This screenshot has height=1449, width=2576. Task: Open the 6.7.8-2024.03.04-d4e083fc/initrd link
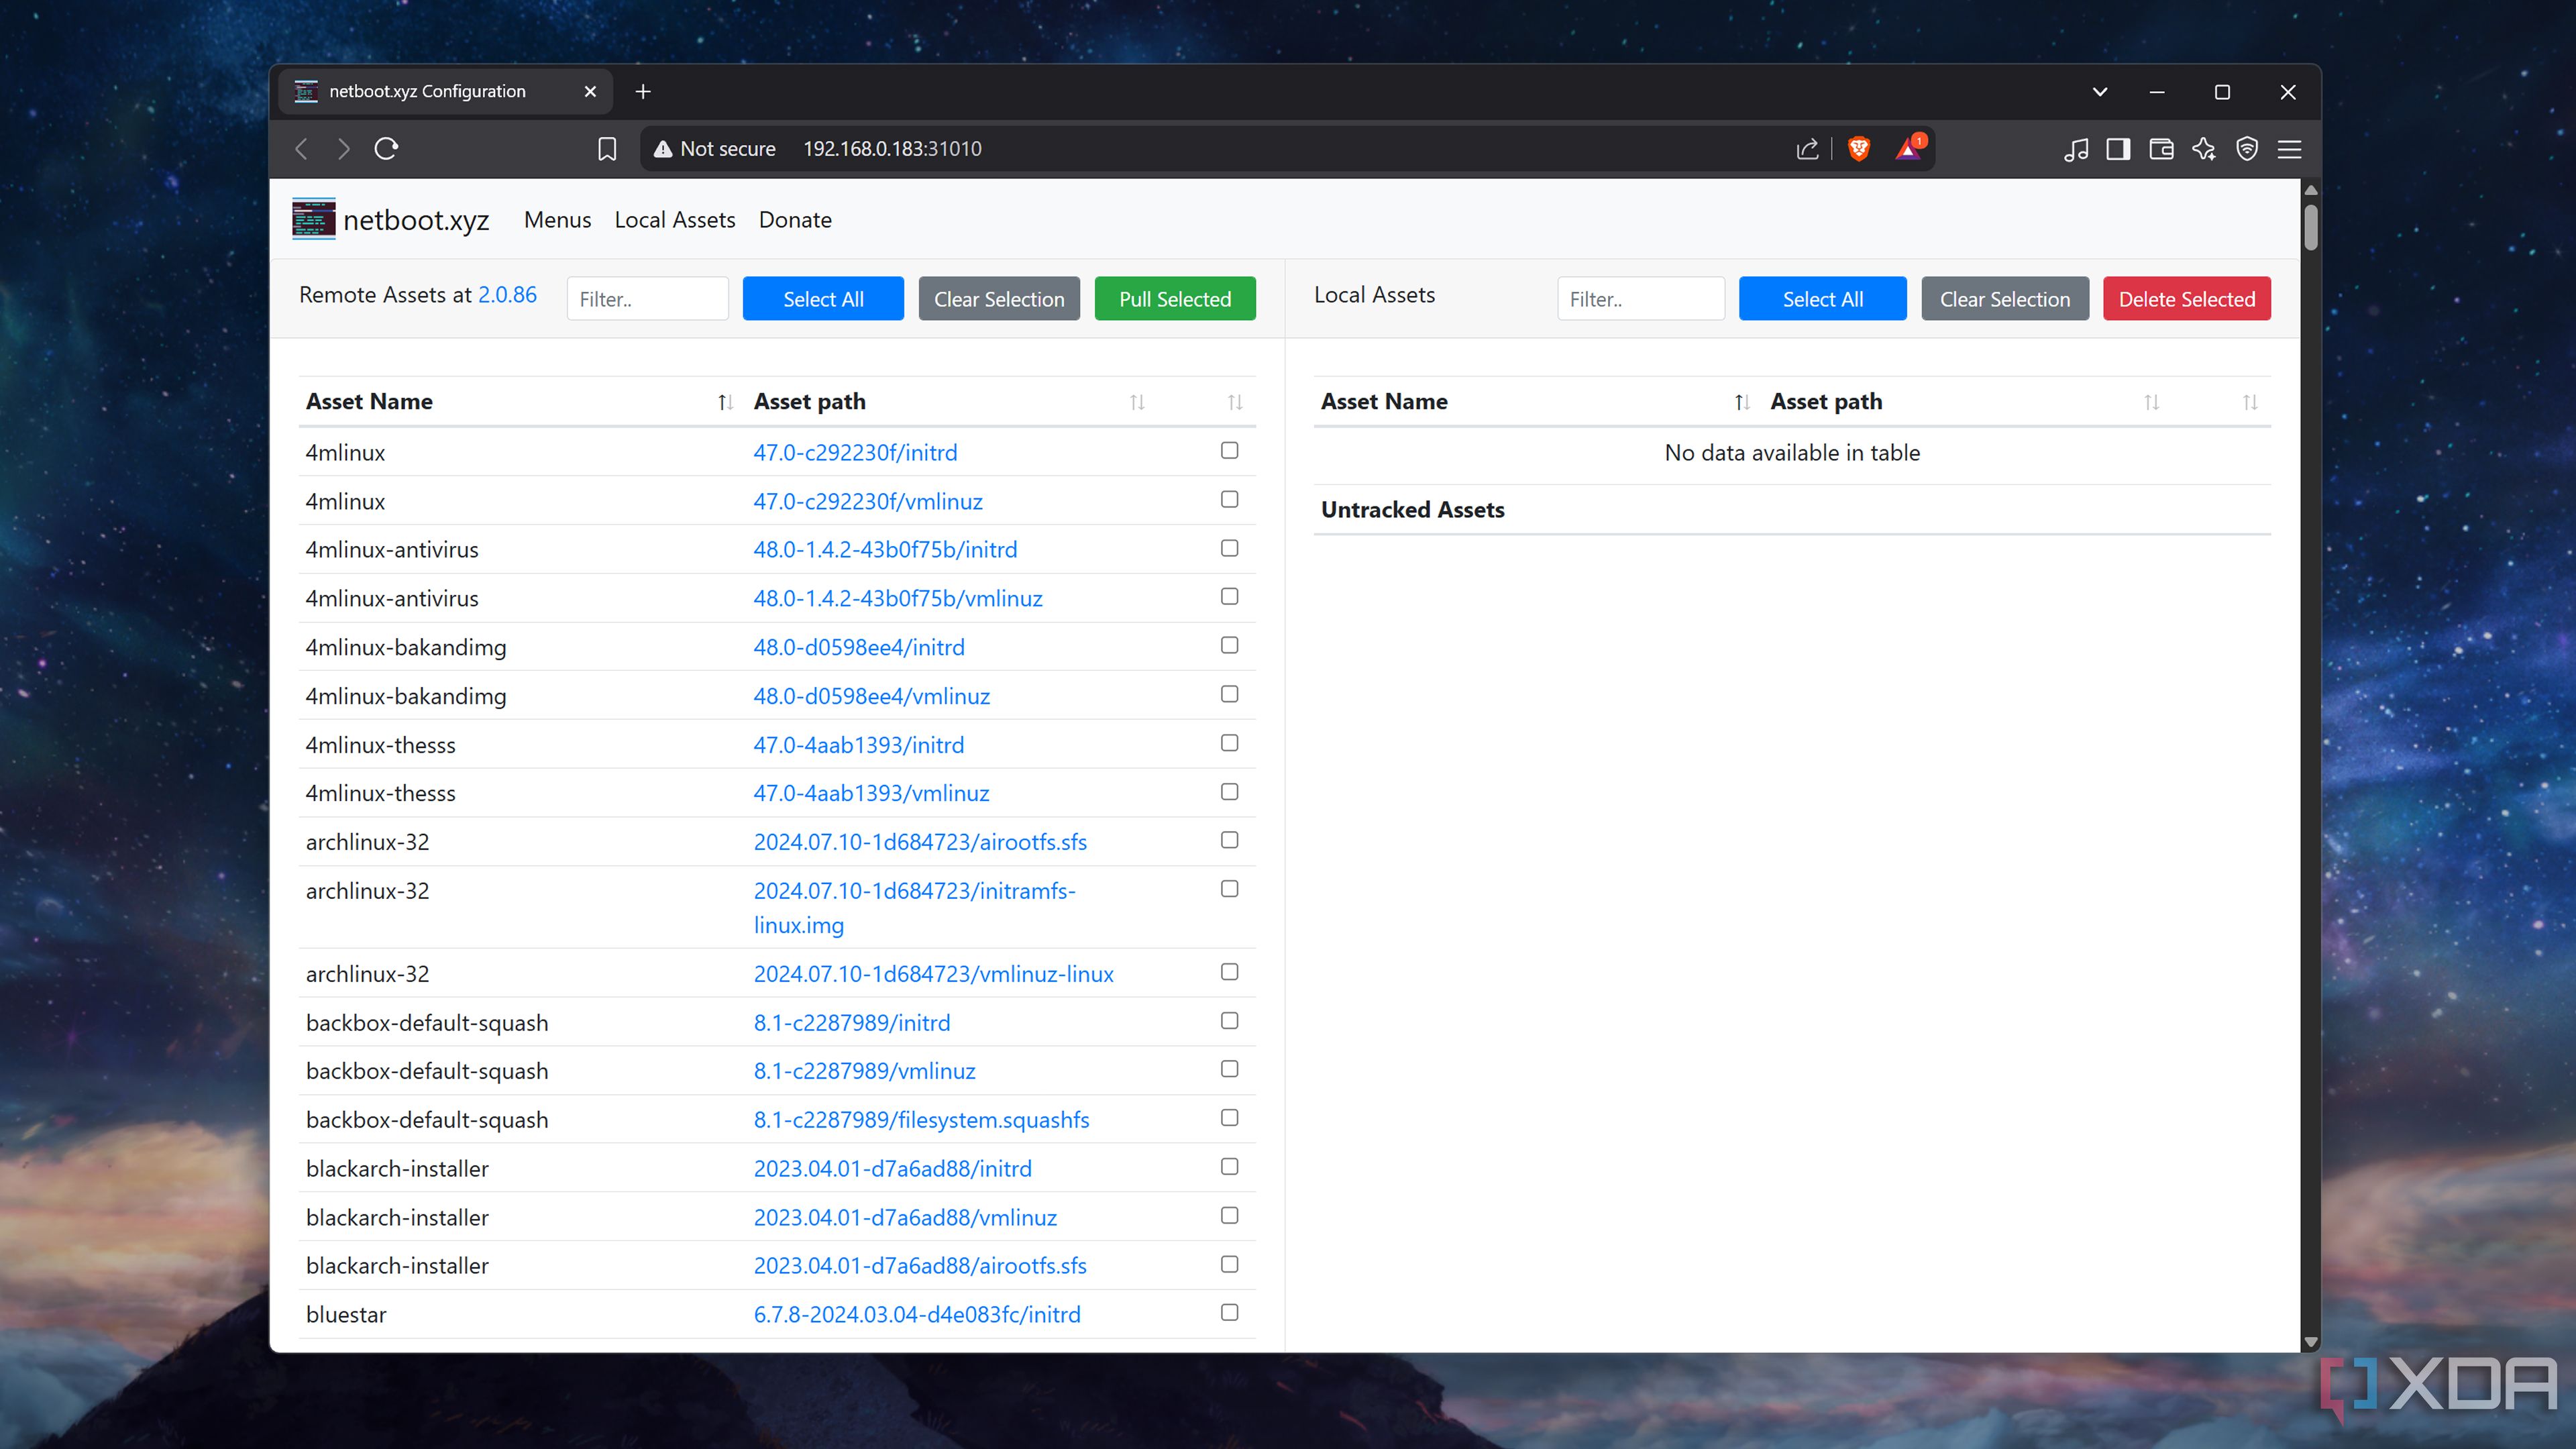917,1315
